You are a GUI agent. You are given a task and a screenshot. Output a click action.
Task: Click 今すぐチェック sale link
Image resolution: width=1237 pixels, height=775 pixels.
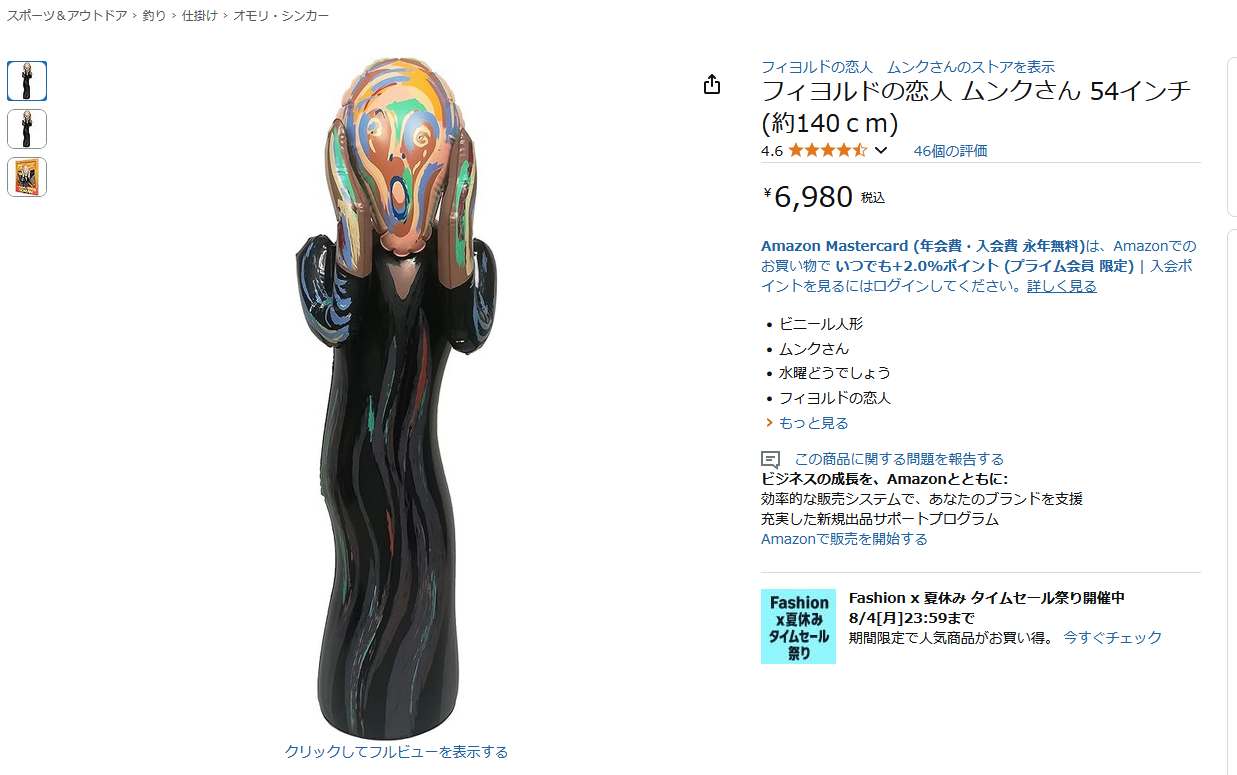(x=1112, y=637)
